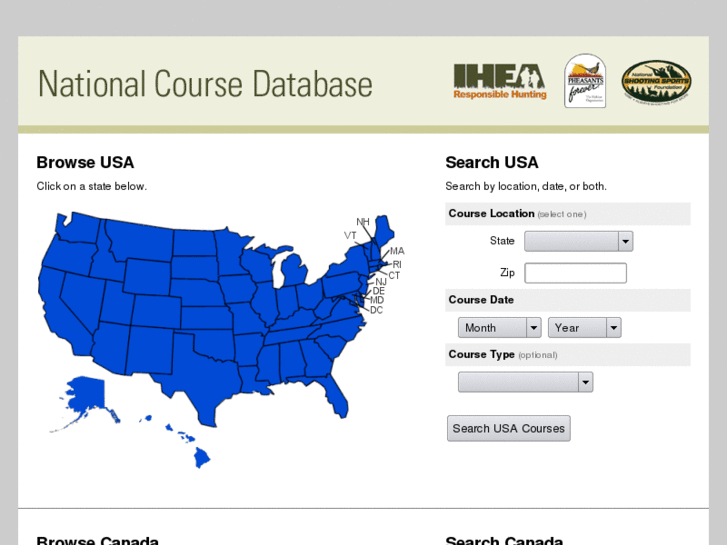The image size is (727, 545).
Task: Select Montana on the USA map
Action: pyautogui.click(x=141, y=242)
